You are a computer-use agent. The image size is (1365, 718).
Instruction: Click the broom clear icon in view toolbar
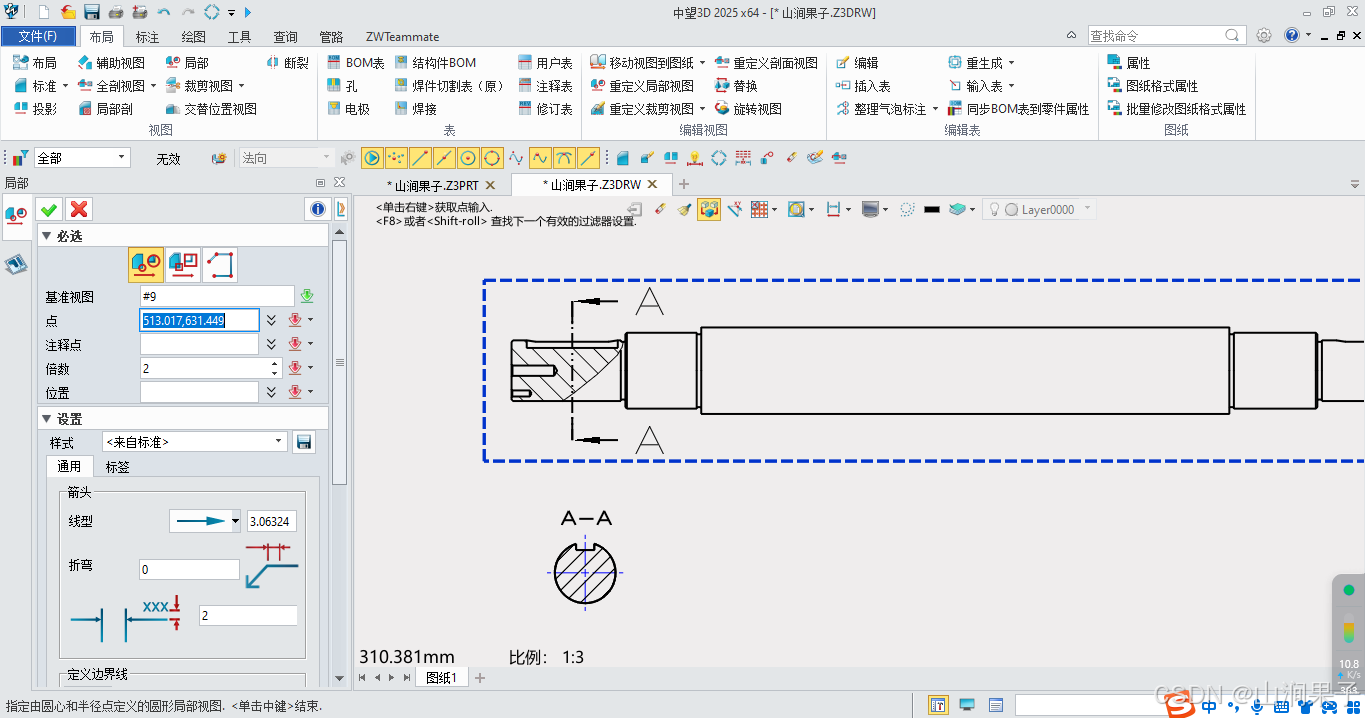[x=684, y=209]
